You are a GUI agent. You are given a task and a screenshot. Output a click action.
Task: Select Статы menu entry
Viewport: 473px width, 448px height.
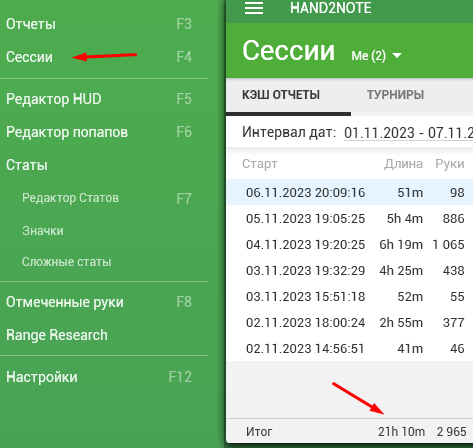pos(27,165)
